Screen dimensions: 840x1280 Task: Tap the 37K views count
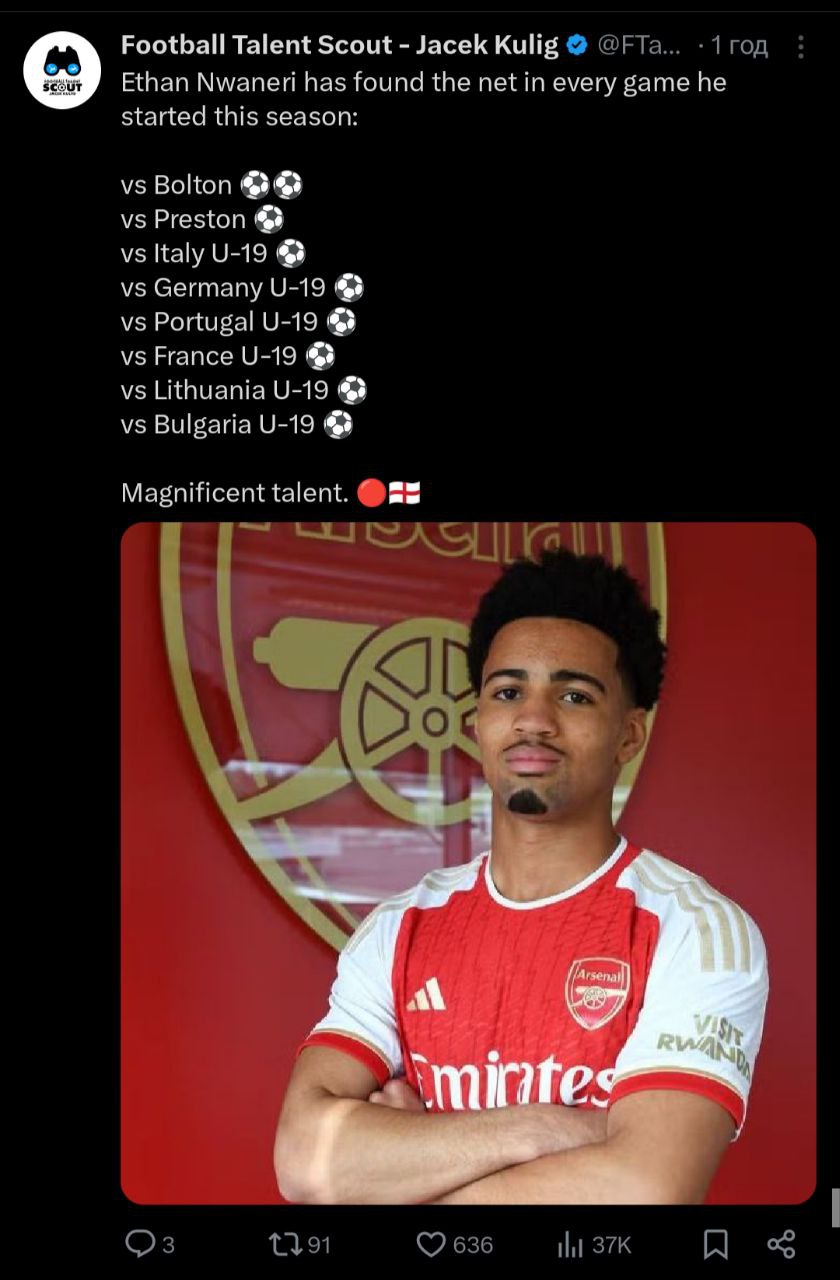coord(612,1245)
